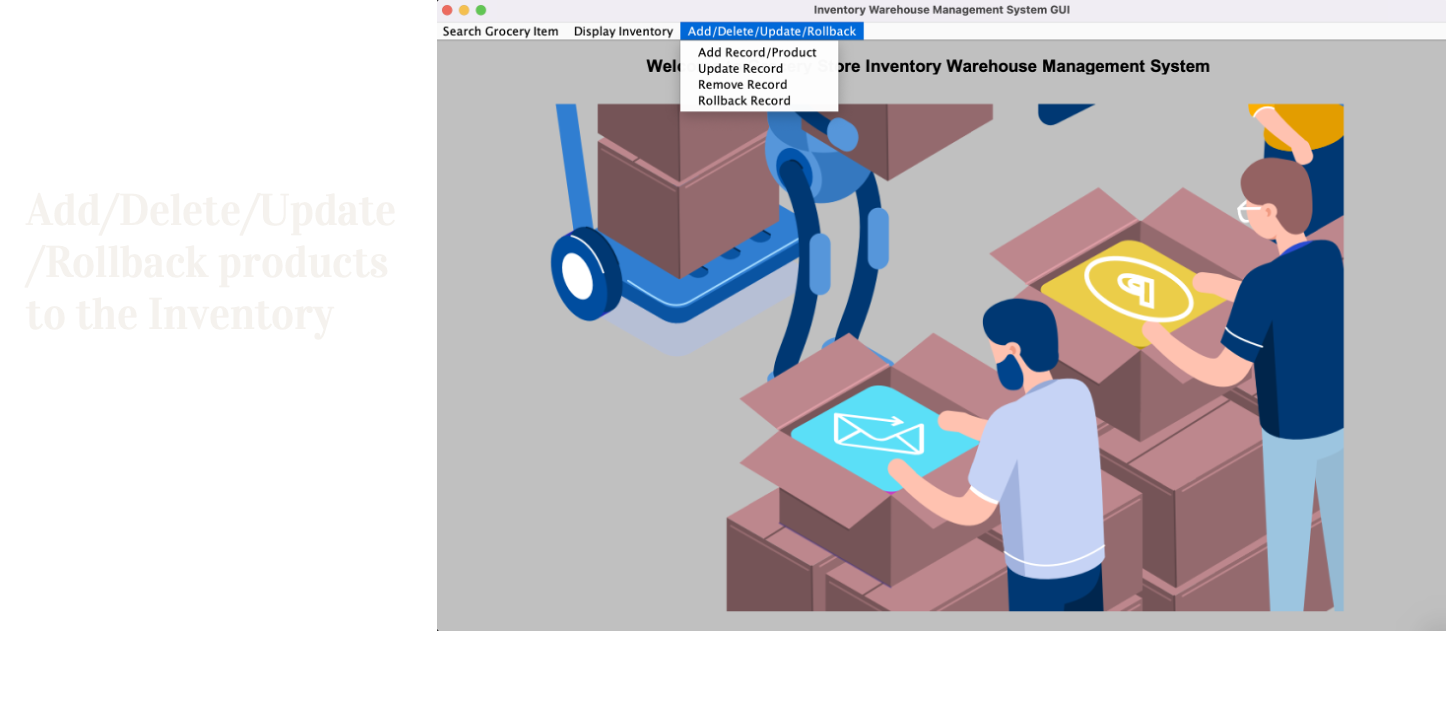
Task: Select the Add Record/Product menu entry
Action: point(757,52)
